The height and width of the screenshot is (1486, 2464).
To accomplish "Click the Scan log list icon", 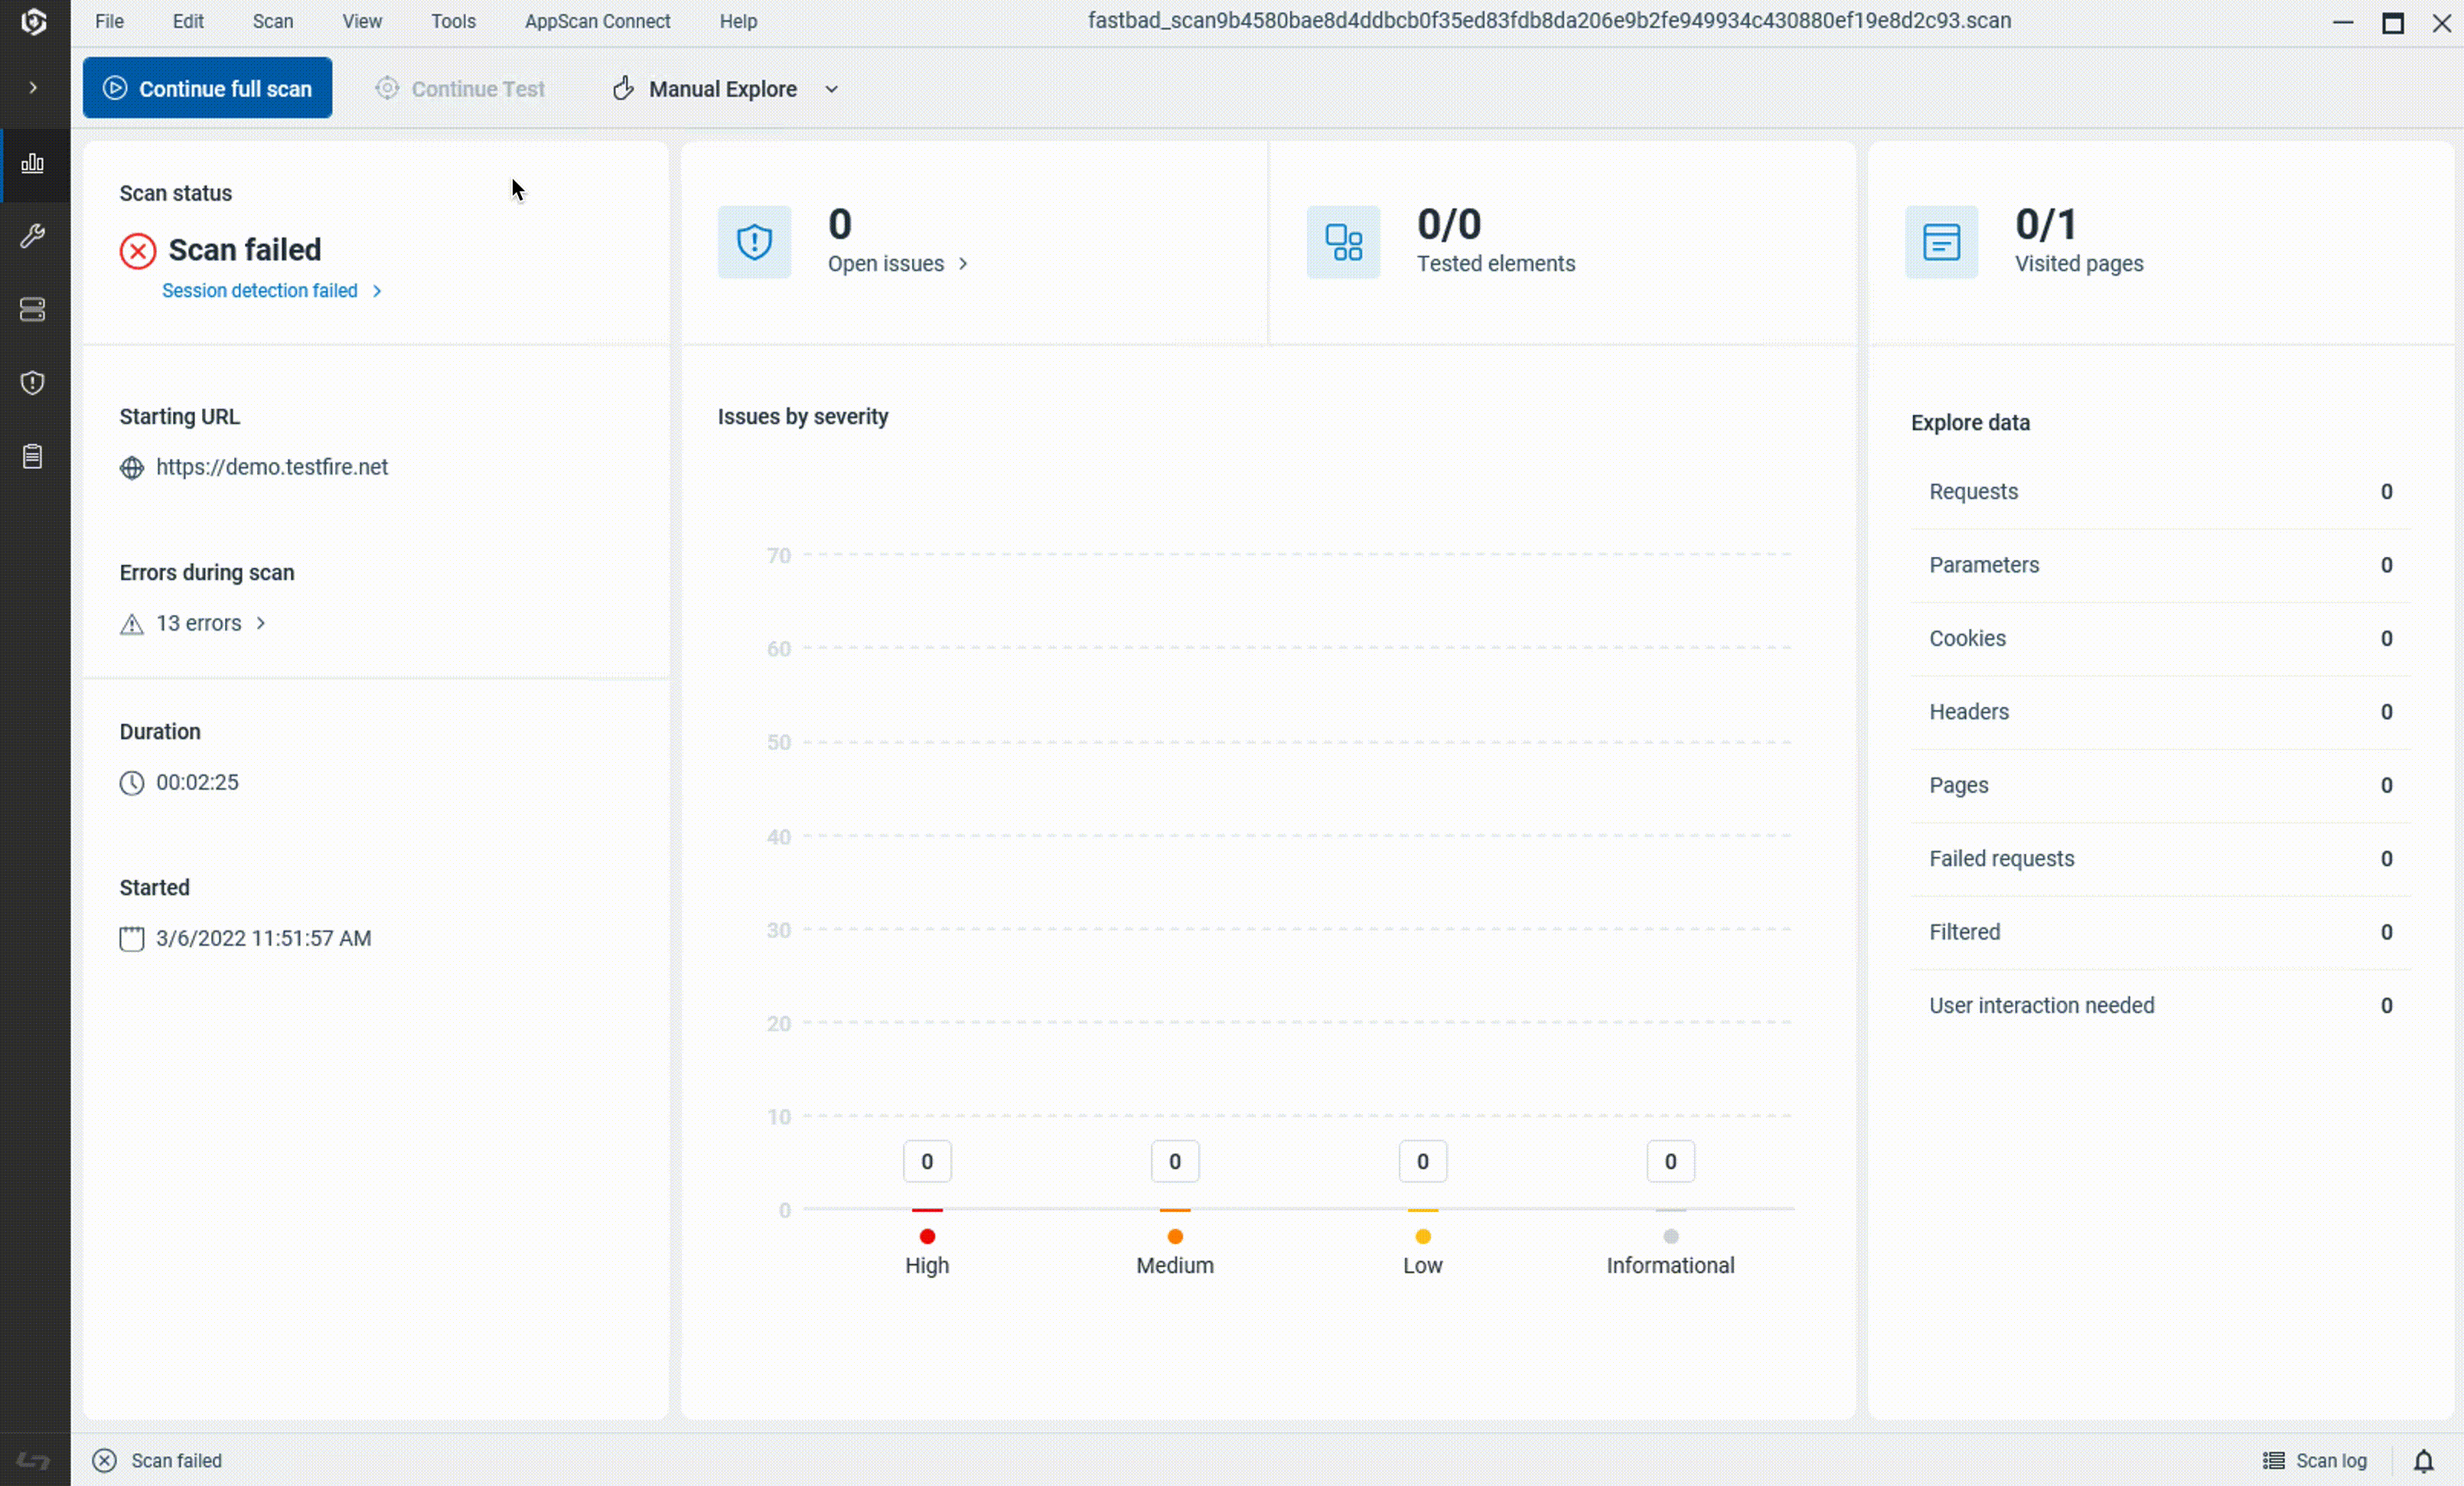I will (x=2273, y=1461).
